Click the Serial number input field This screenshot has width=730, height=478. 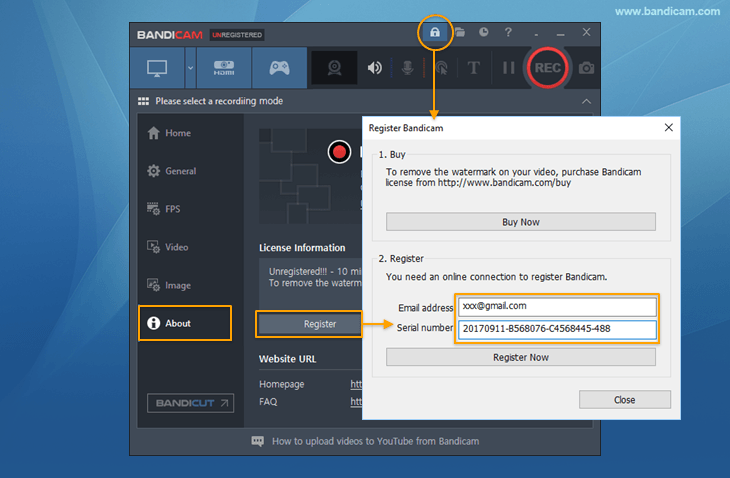557,329
